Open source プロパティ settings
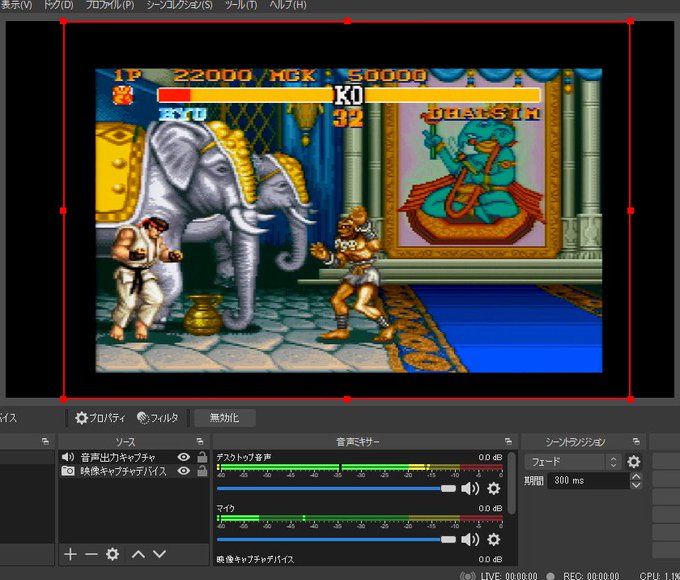The width and height of the screenshot is (680, 580). click(x=100, y=418)
